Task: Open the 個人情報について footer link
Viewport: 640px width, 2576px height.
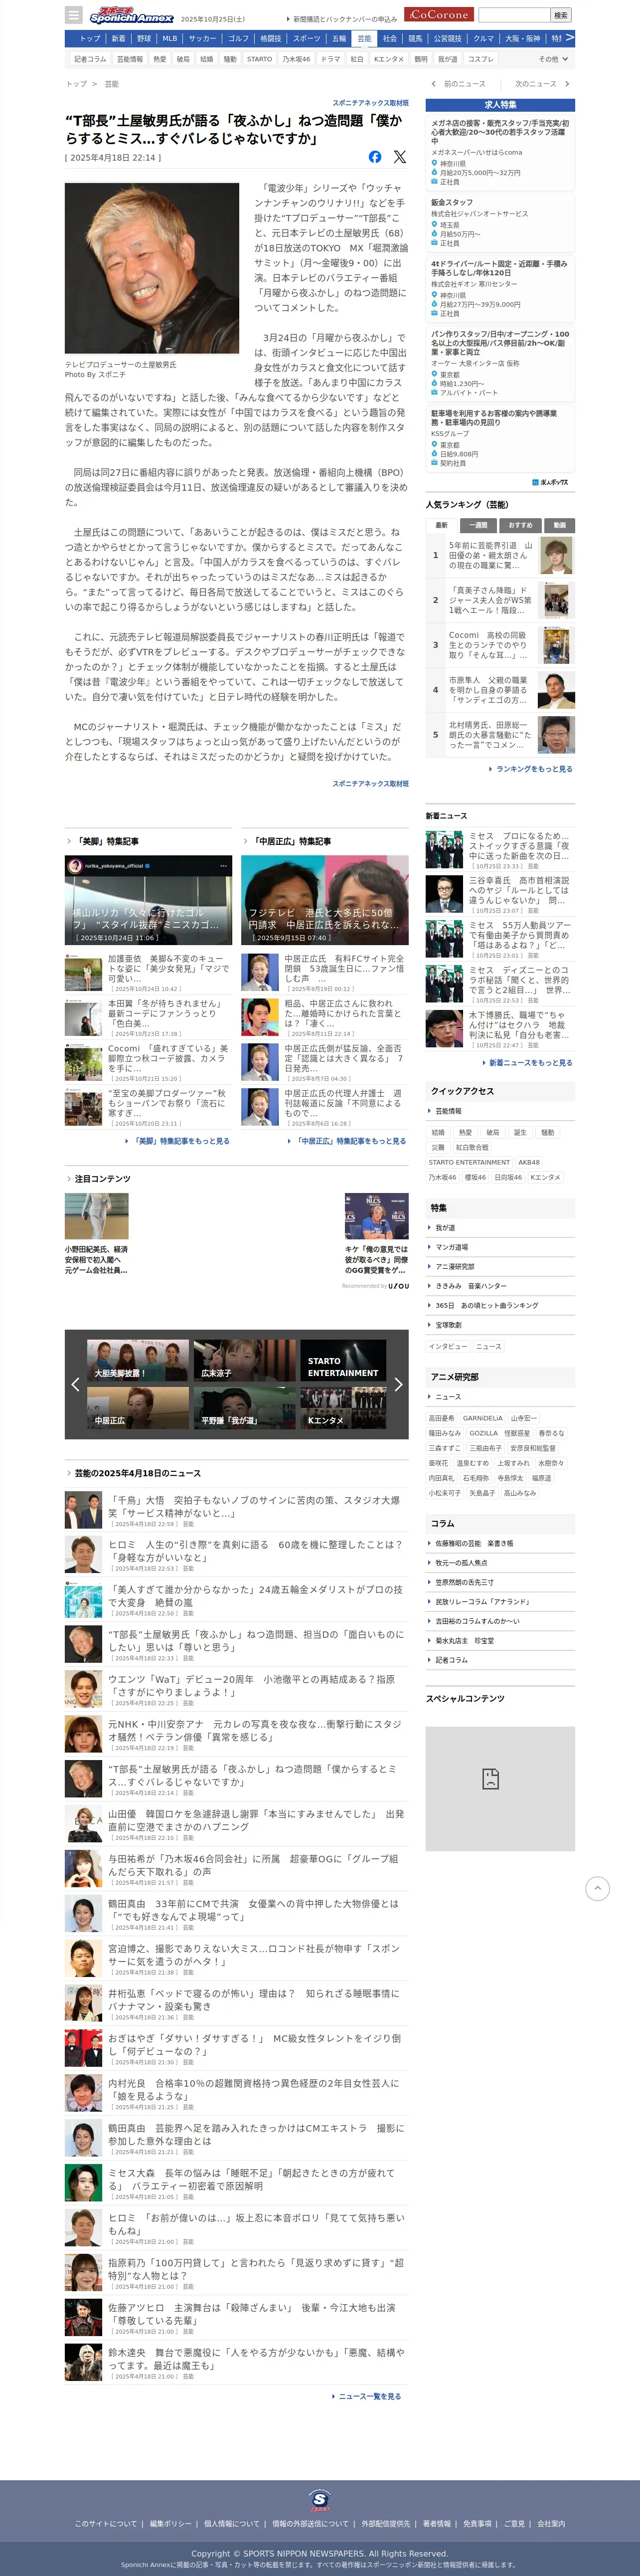Action: (x=231, y=2524)
